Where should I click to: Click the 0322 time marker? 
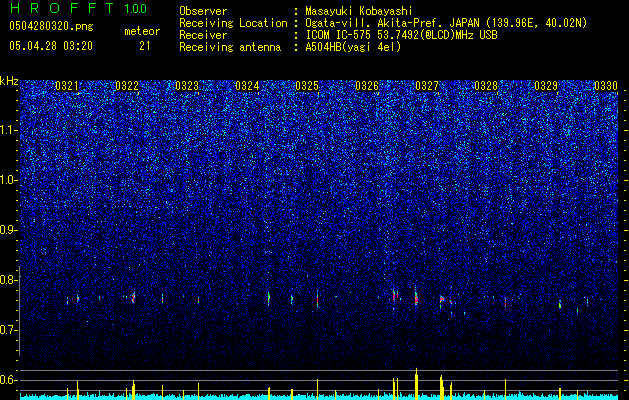pyautogui.click(x=127, y=86)
